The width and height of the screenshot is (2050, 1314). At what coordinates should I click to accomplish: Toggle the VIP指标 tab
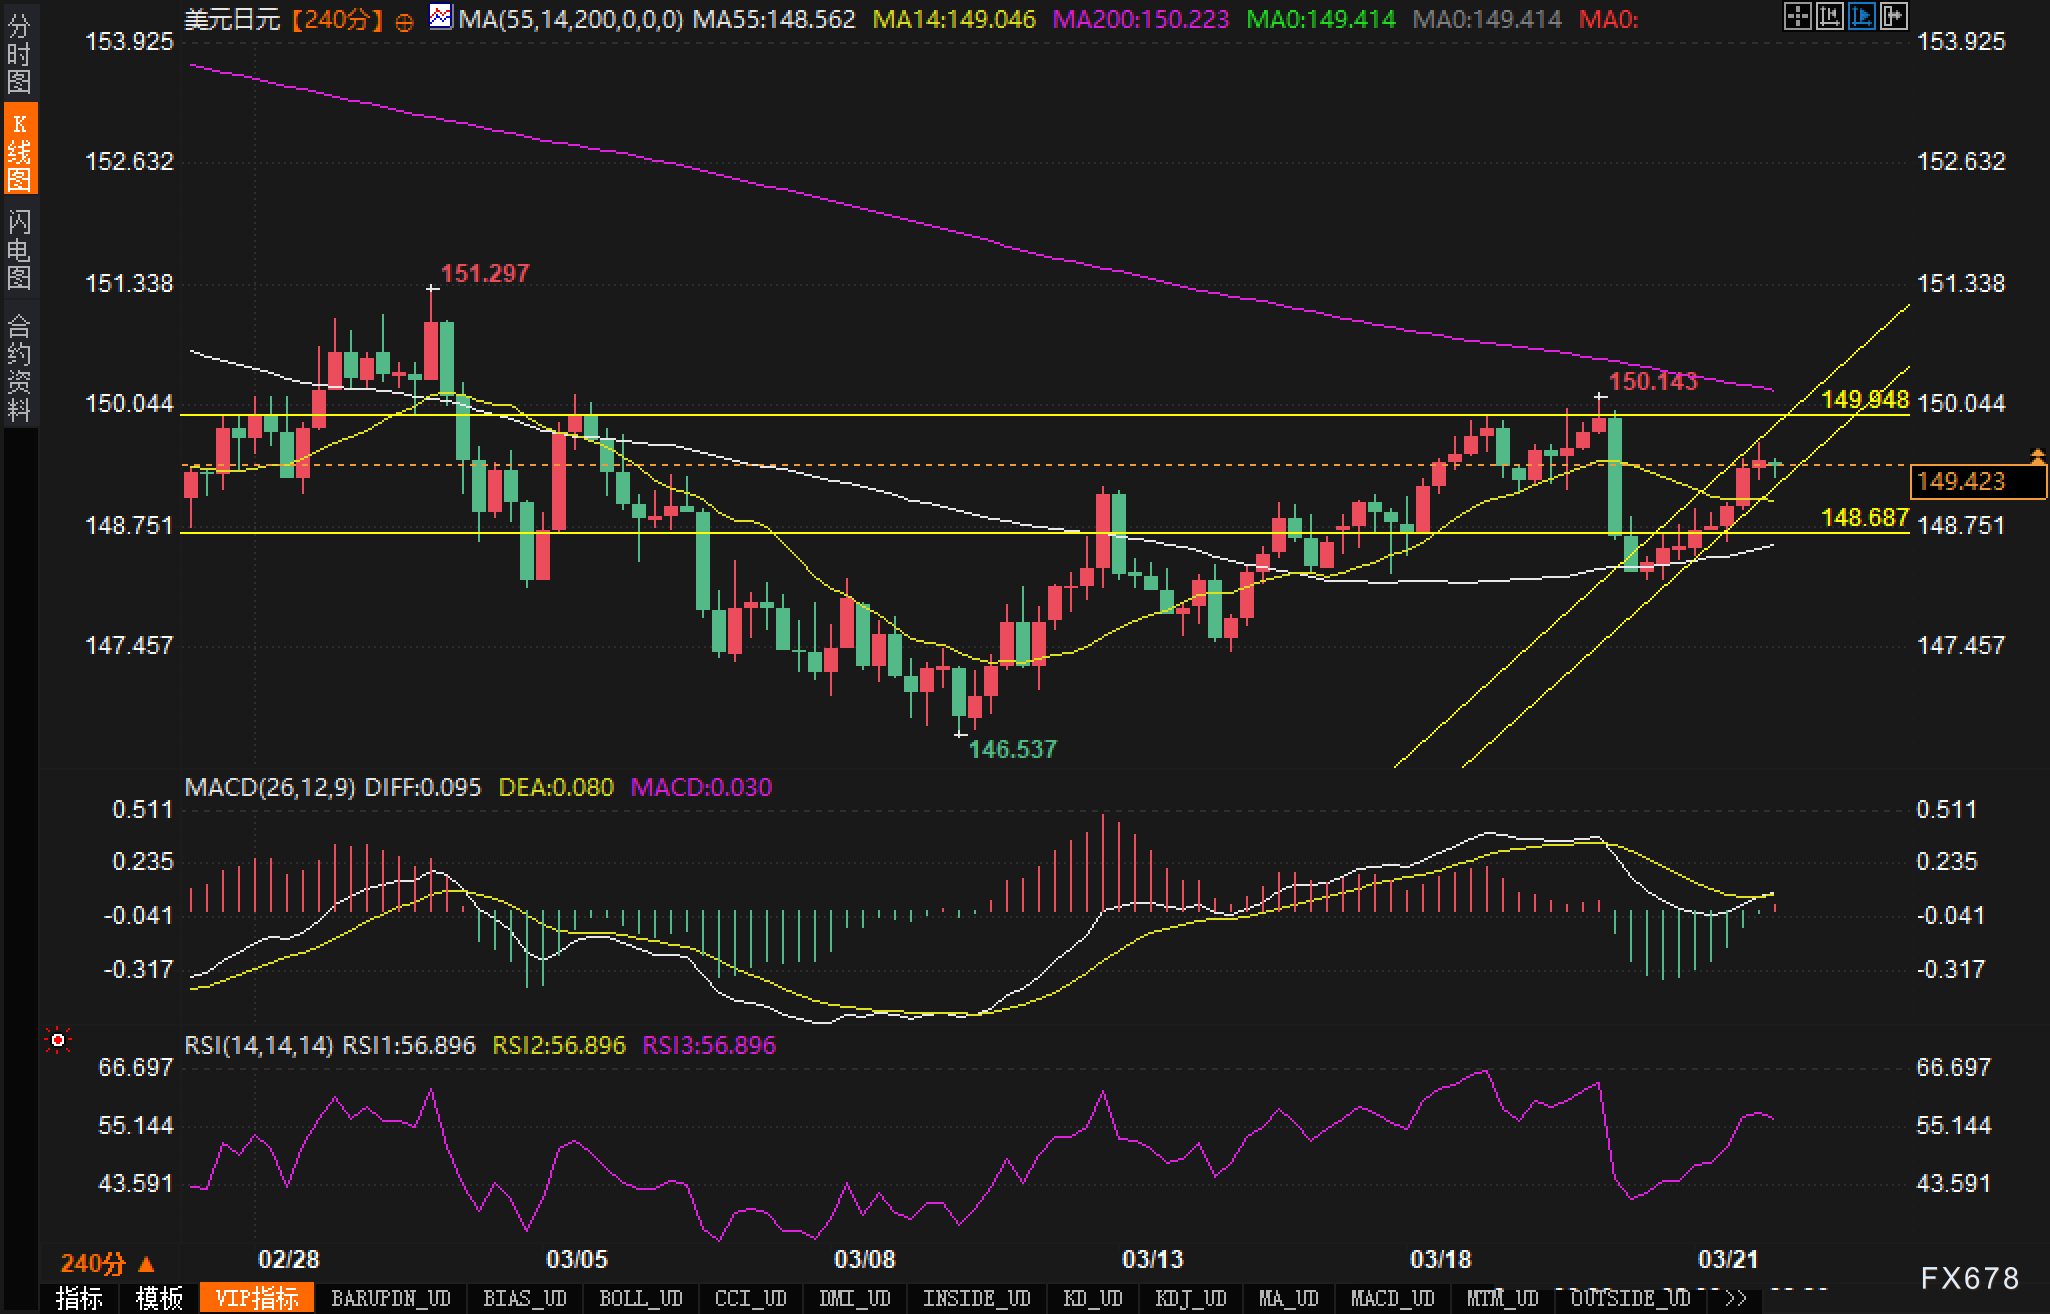click(x=258, y=1298)
